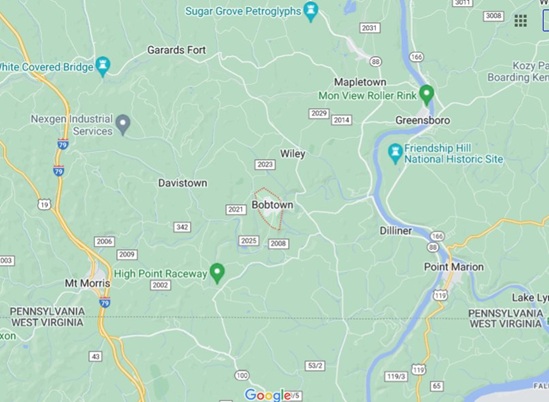This screenshot has width=549, height=402.
Task: Open the Google apps grid icon
Action: click(521, 21)
